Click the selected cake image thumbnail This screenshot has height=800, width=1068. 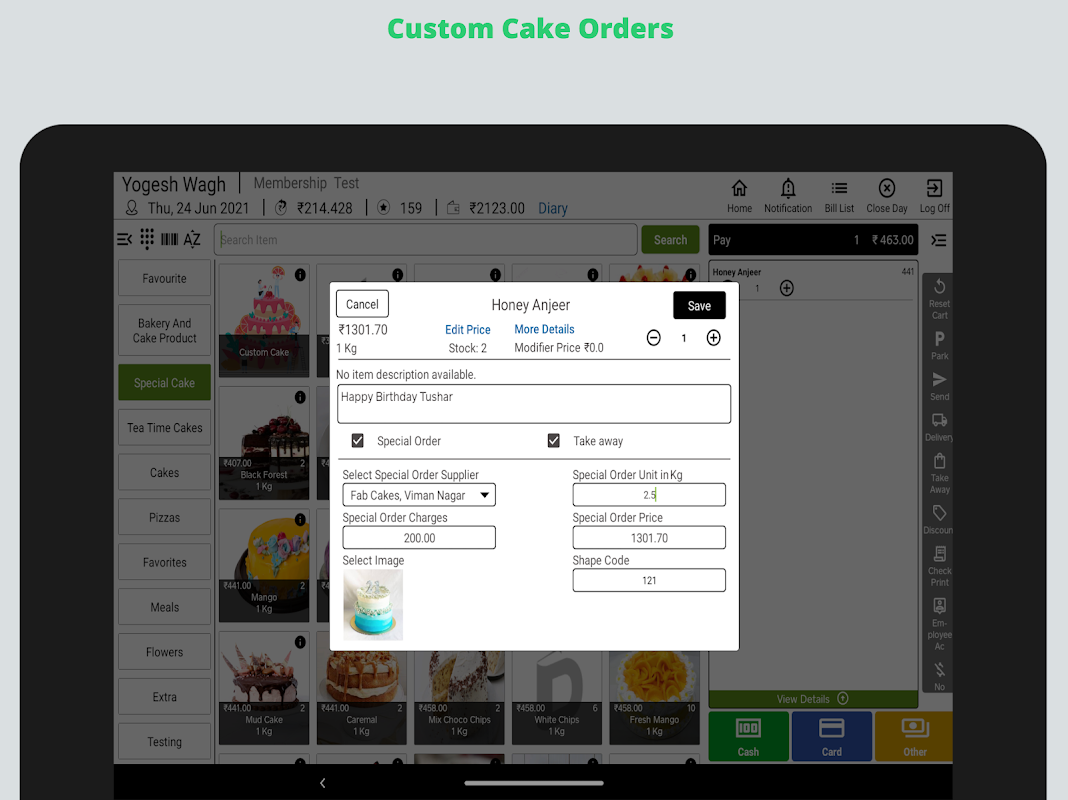pos(373,605)
